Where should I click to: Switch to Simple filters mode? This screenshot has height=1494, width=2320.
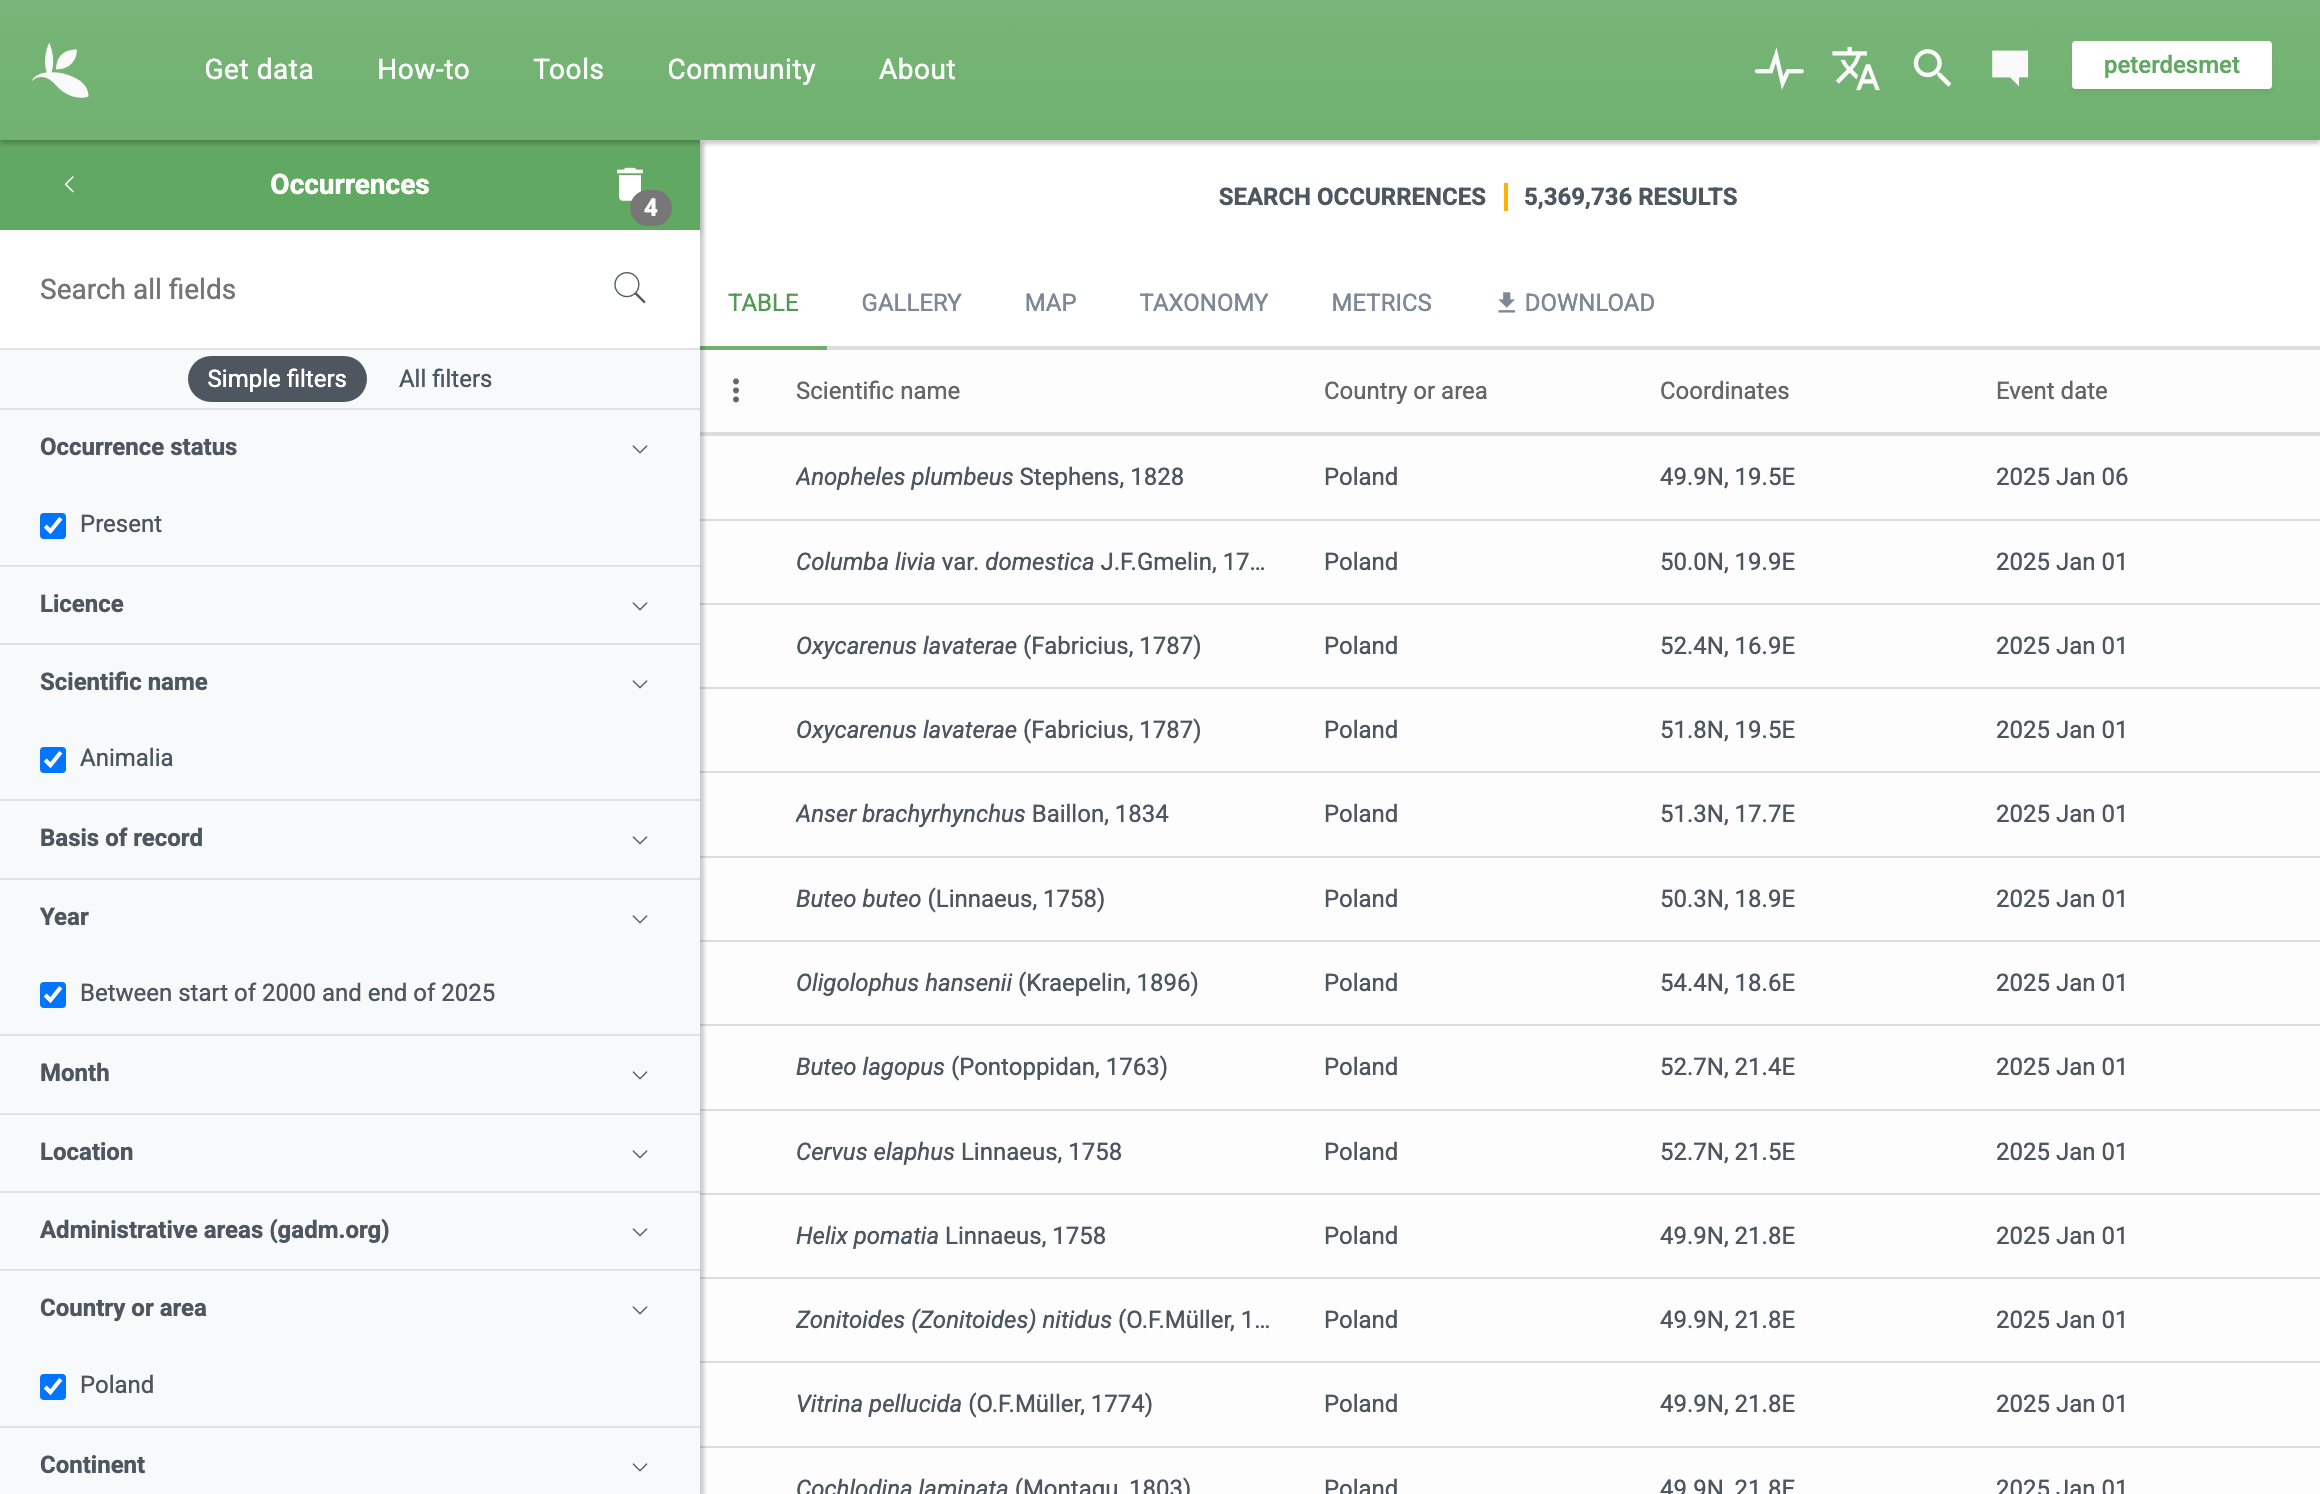277,379
